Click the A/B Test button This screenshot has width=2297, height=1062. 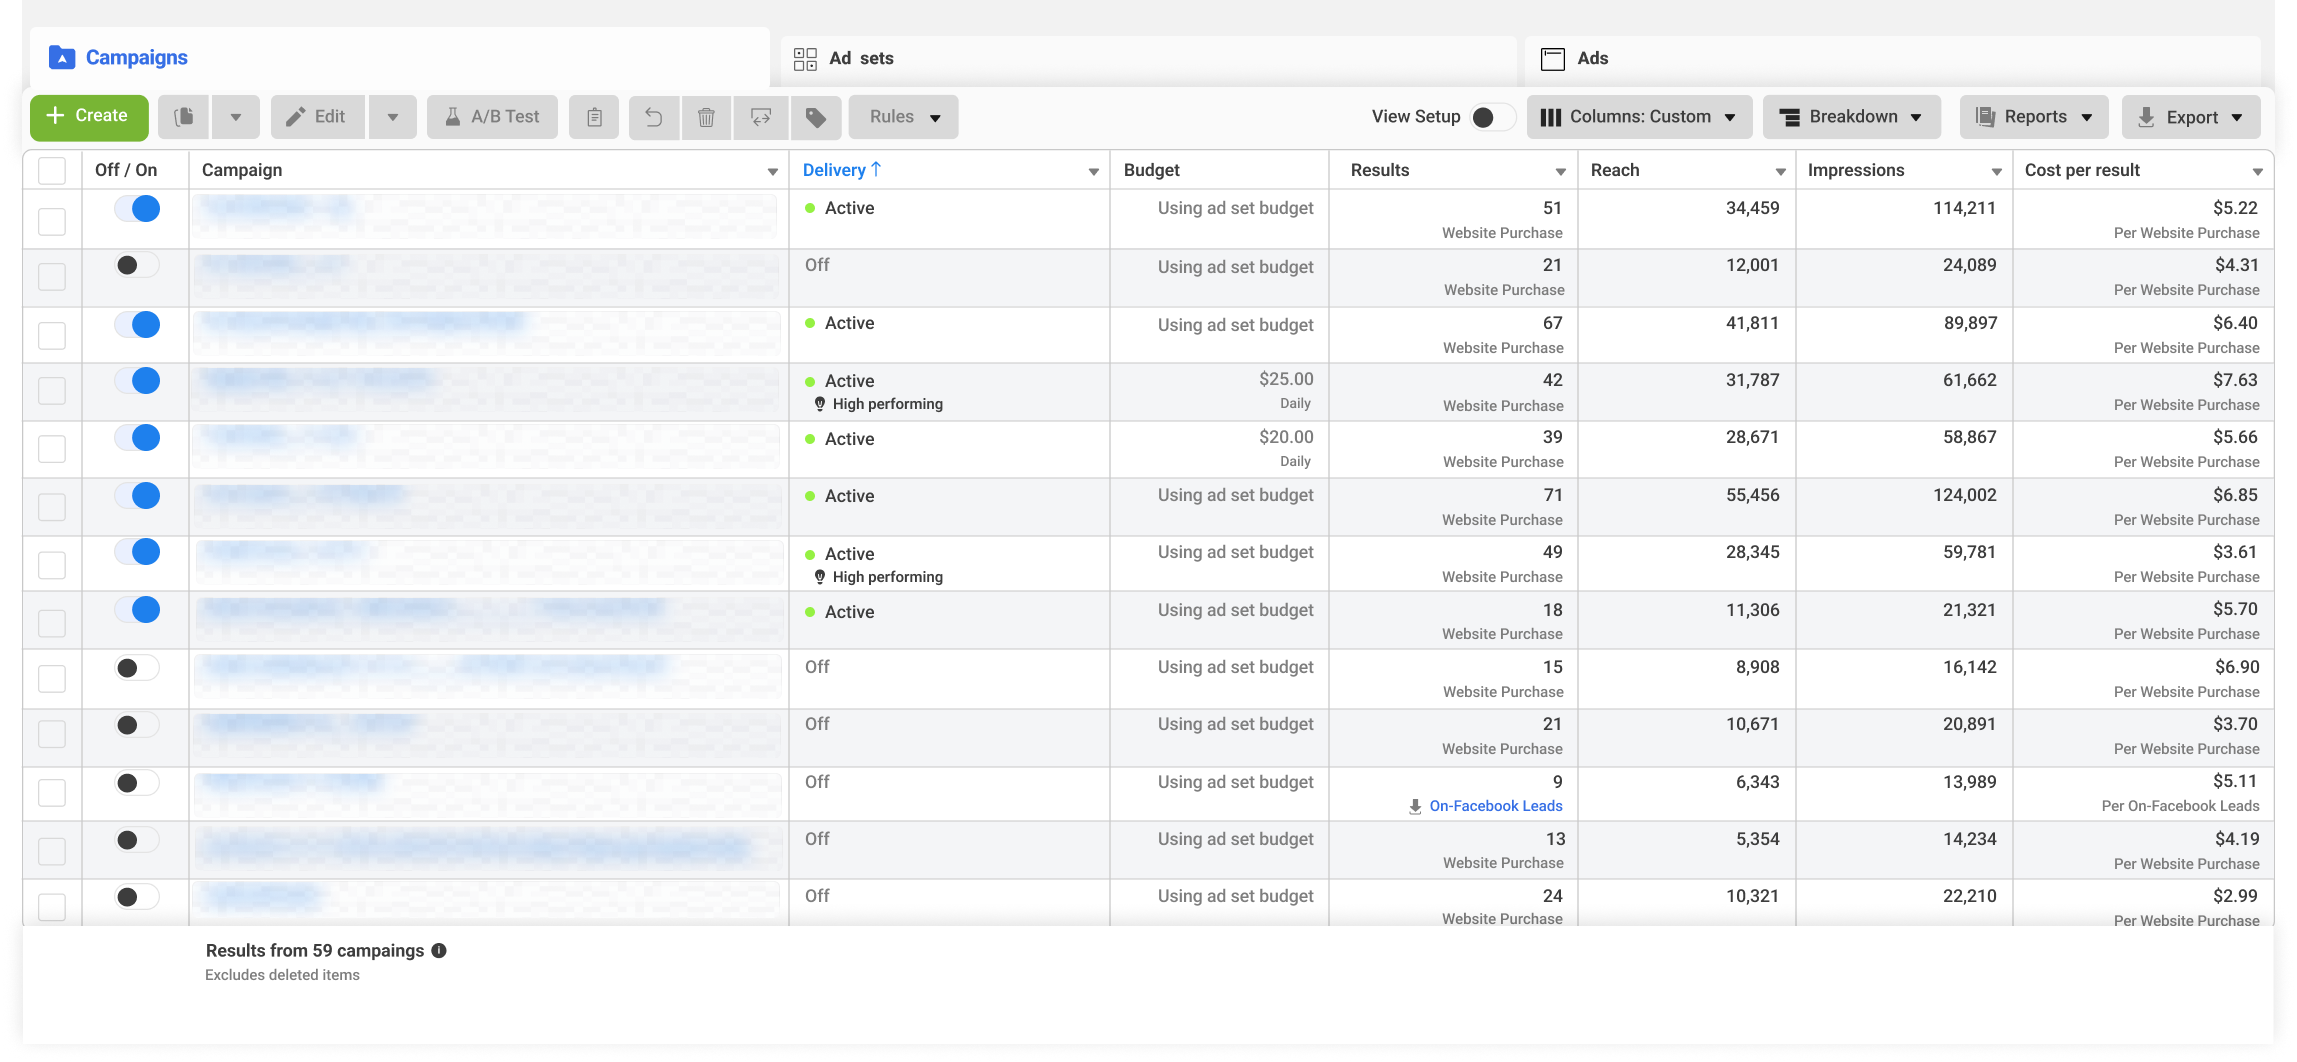point(493,117)
